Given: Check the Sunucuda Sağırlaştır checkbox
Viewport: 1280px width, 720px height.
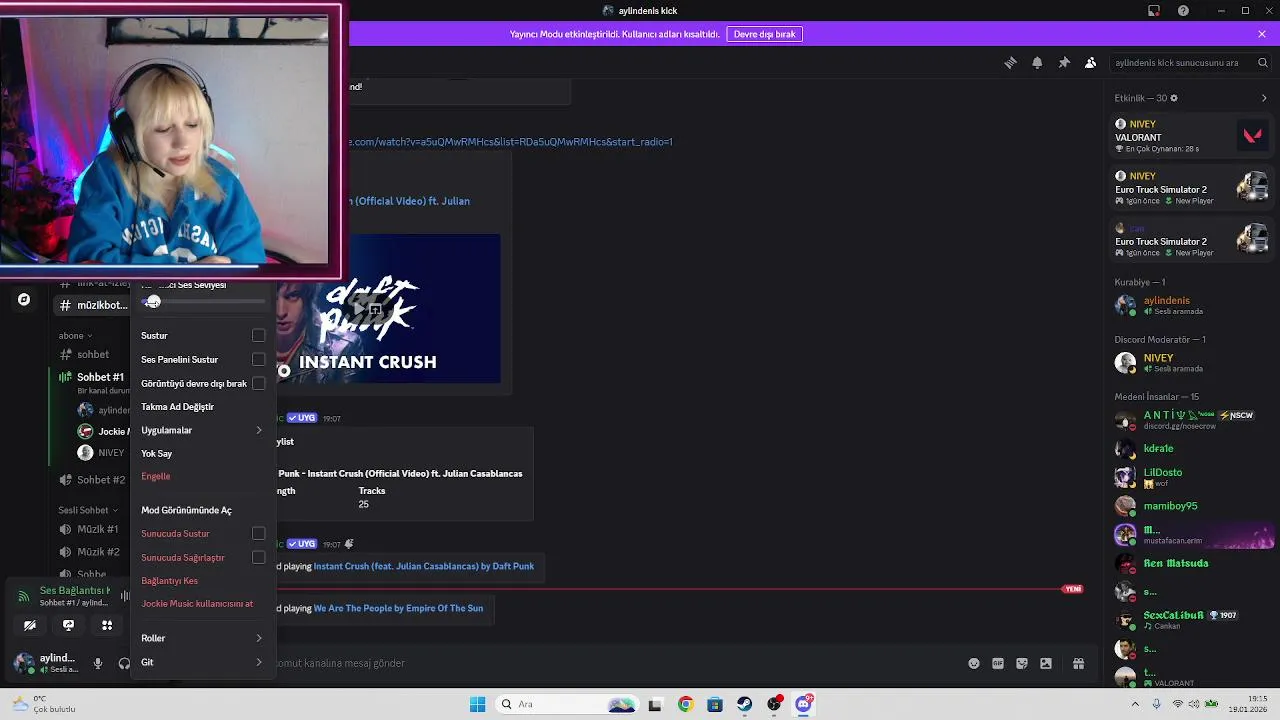Looking at the screenshot, I should (x=258, y=557).
